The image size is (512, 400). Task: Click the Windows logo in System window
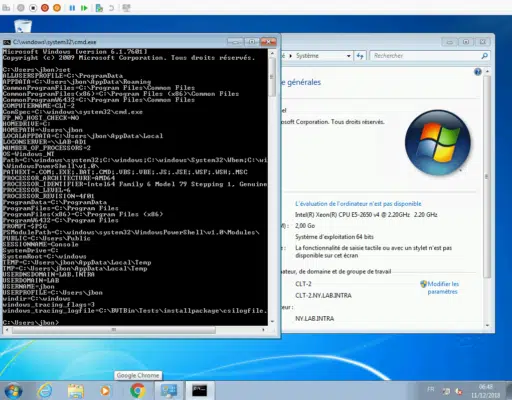(x=438, y=143)
